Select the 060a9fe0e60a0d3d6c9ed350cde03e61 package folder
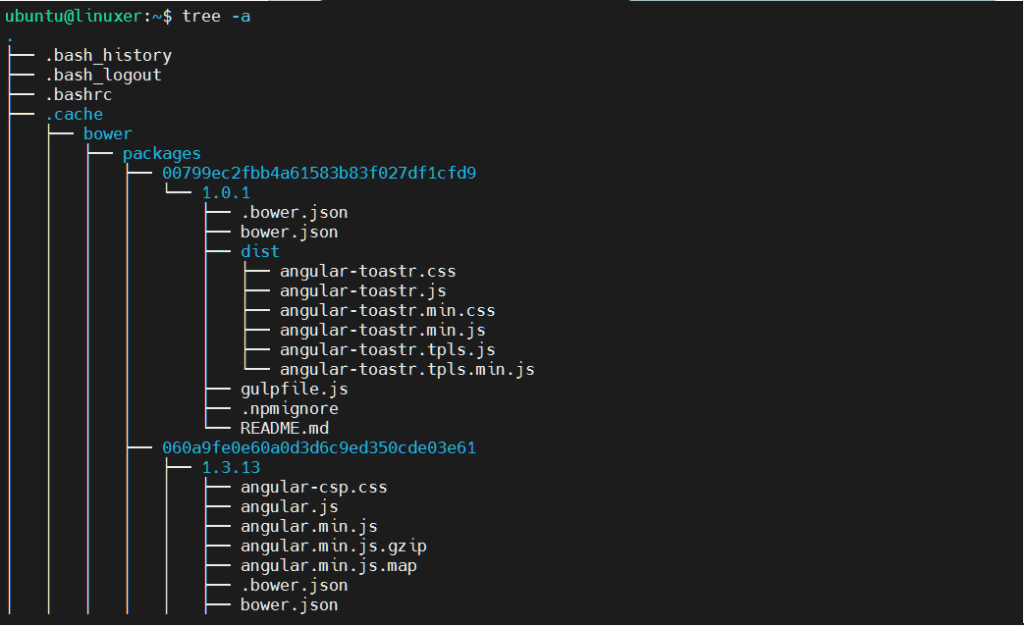The width and height of the screenshot is (1024, 626). coord(318,447)
